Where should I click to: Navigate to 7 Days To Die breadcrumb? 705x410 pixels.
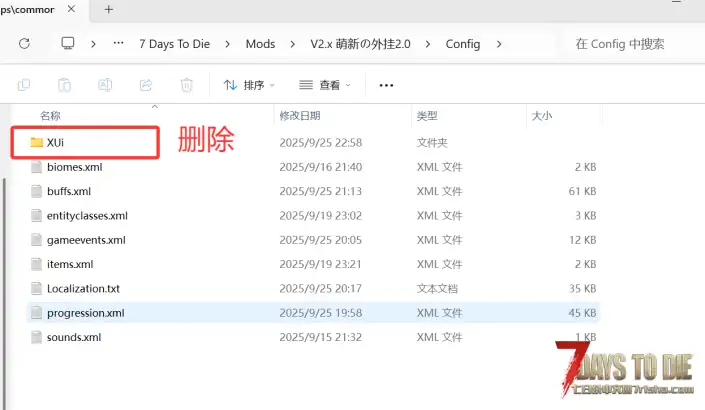pyautogui.click(x=174, y=44)
